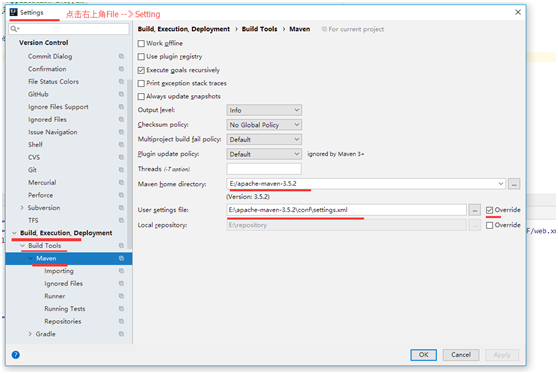This screenshot has height=374, width=558.
Task: Click project-level icon beside Build Tools
Action: pos(121,246)
